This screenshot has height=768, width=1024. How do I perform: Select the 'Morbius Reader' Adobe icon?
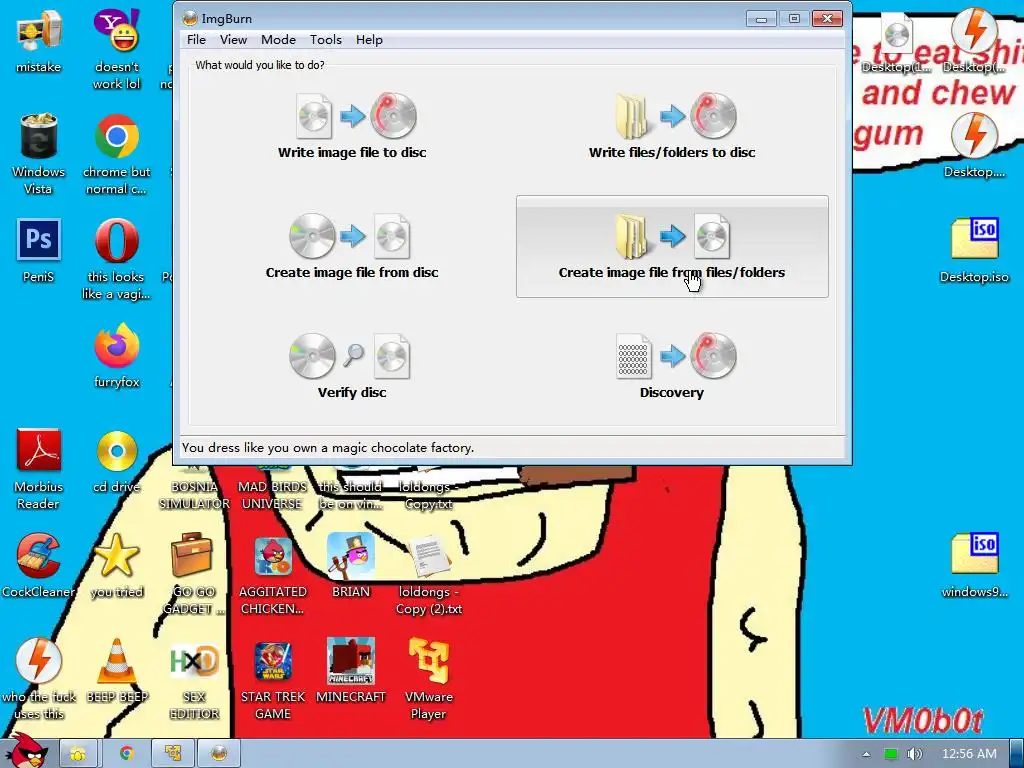point(39,468)
